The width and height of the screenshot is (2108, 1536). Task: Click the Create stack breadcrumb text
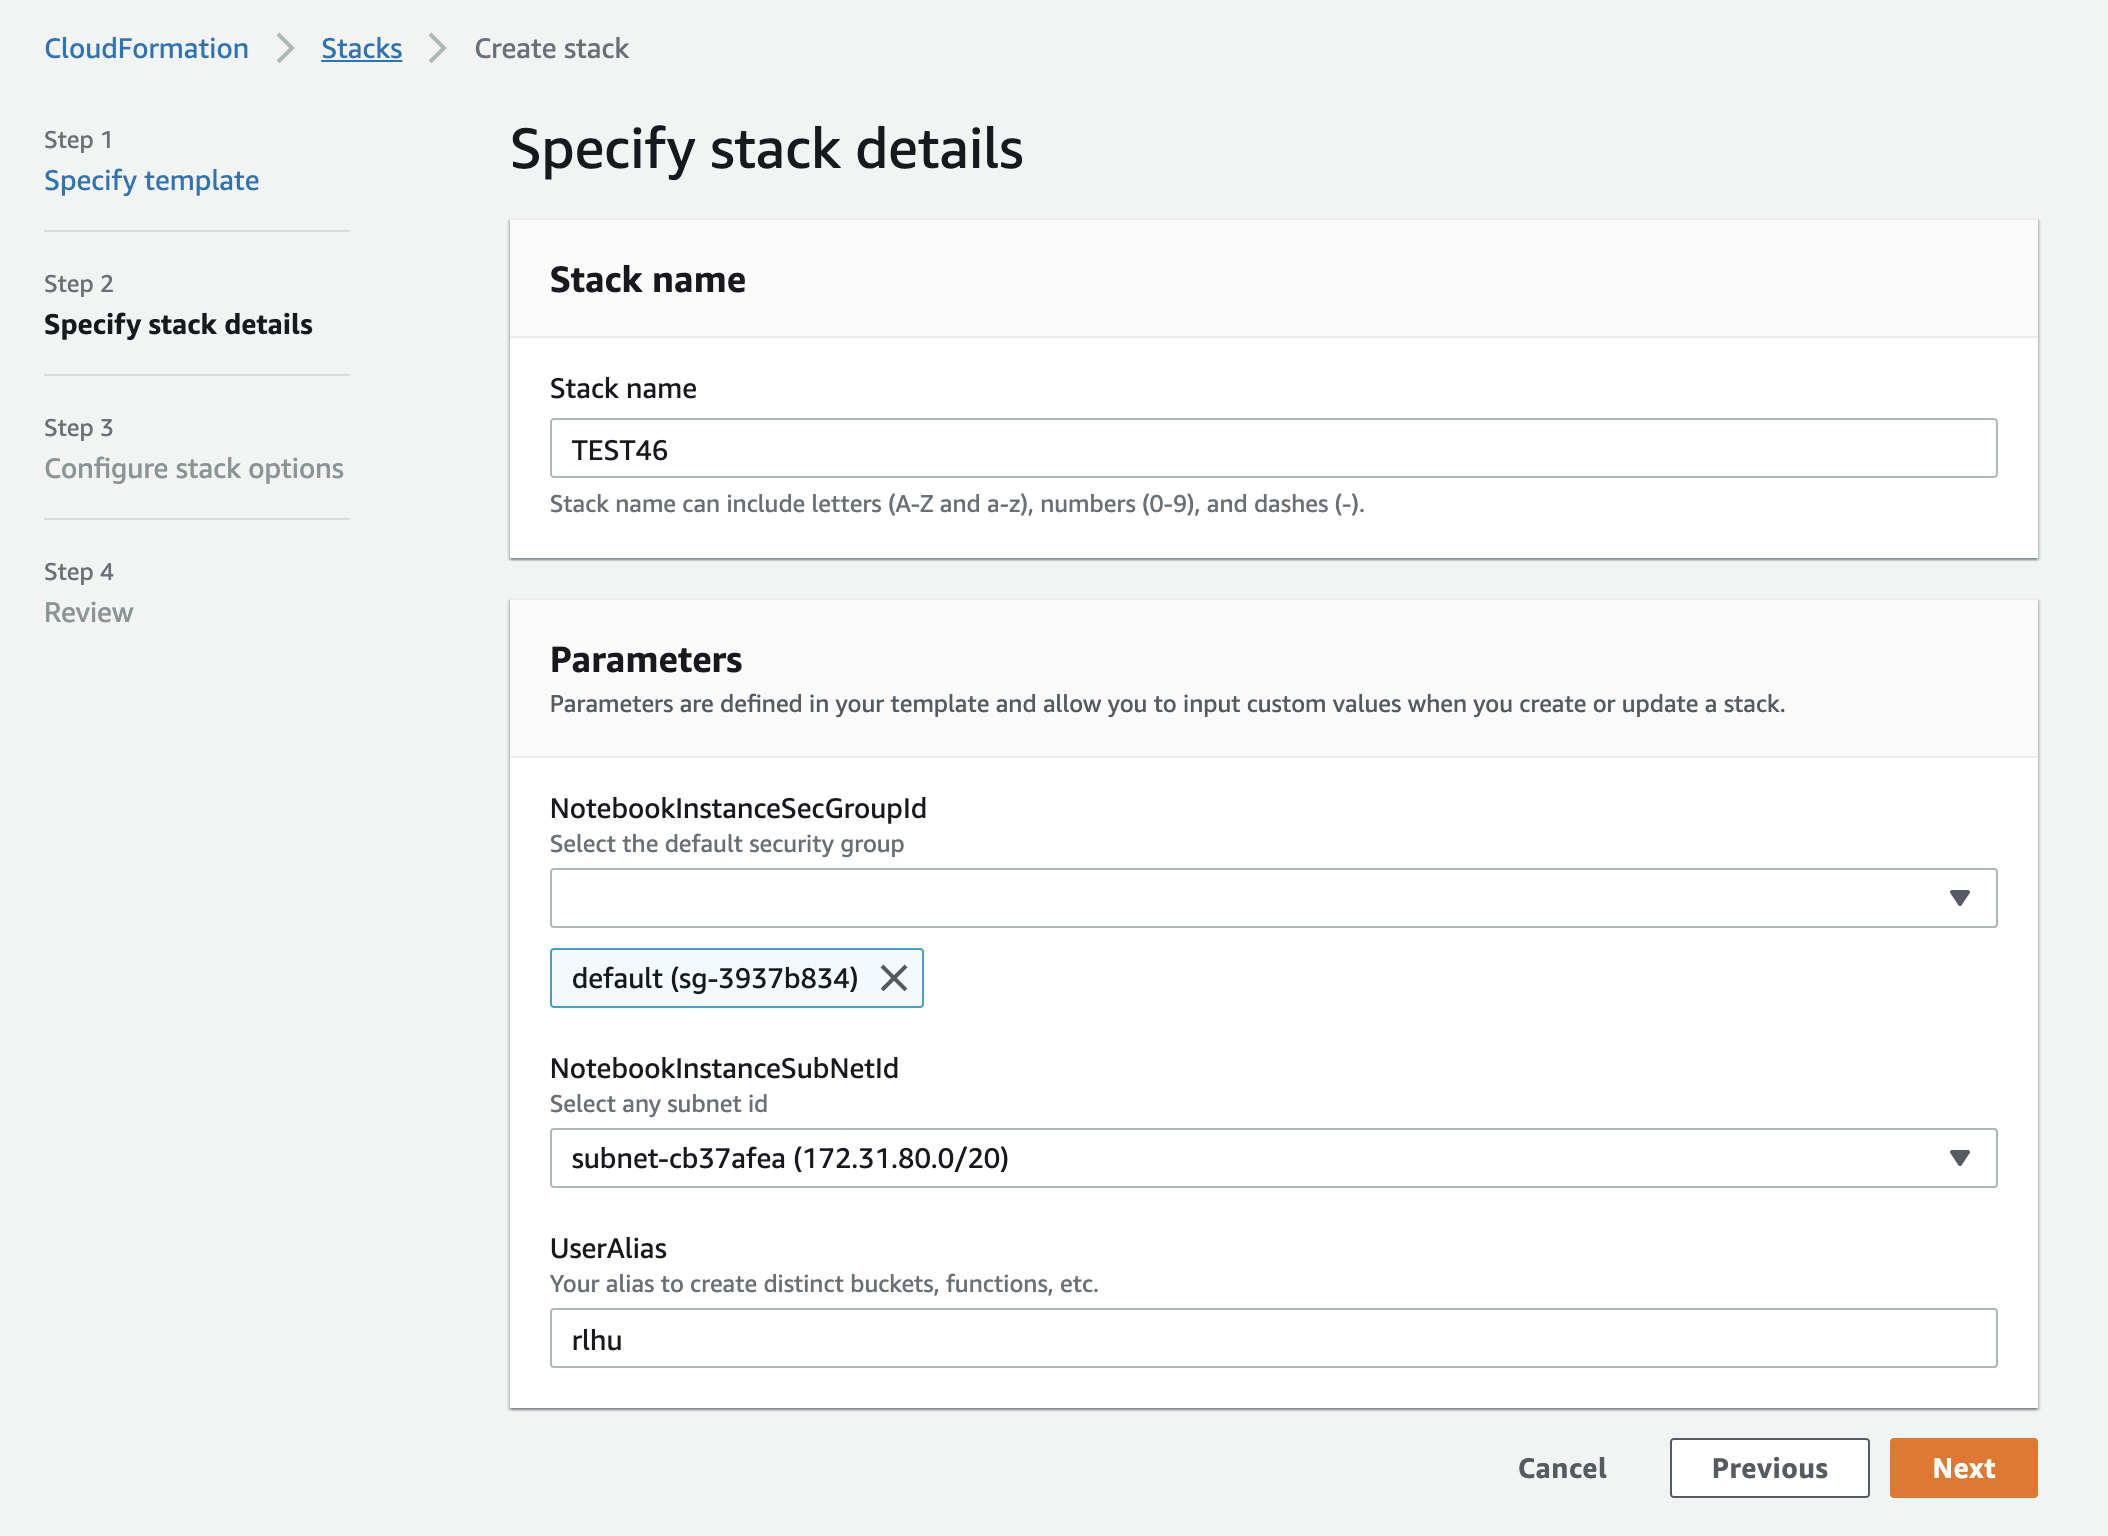(551, 48)
